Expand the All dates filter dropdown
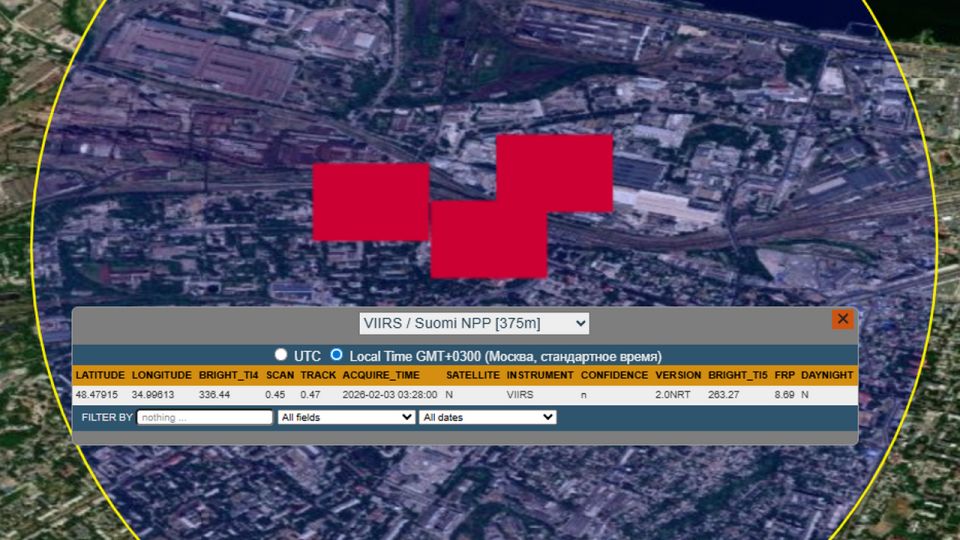 pyautogui.click(x=488, y=417)
